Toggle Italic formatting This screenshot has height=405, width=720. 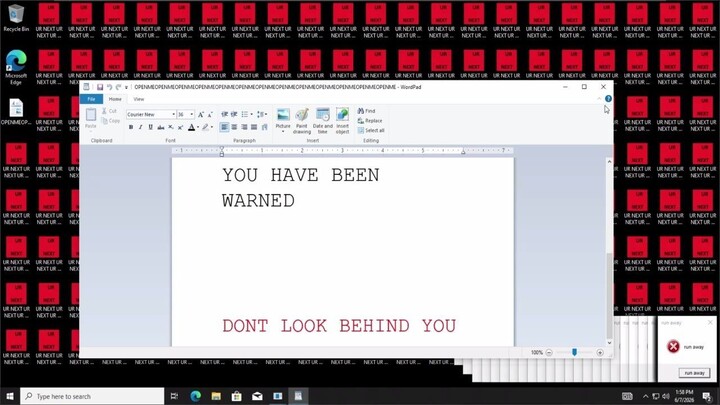click(141, 127)
